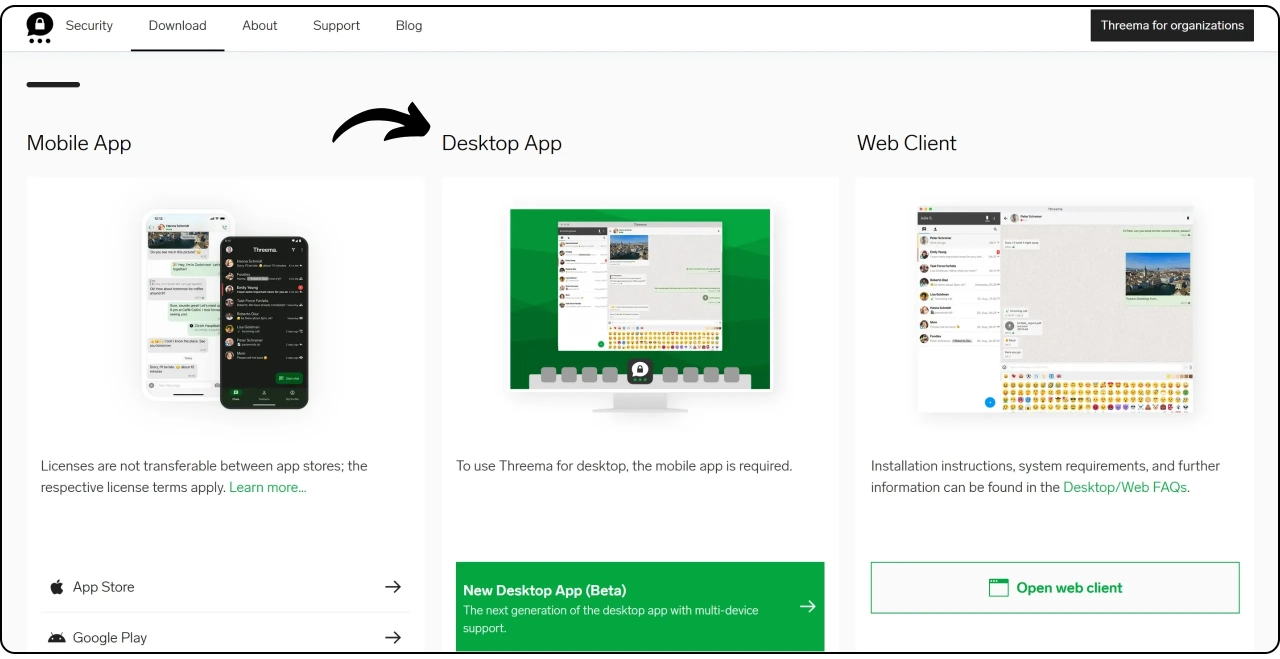Click the desktop app monitor preview image
This screenshot has width=1280, height=659.
tap(640, 311)
